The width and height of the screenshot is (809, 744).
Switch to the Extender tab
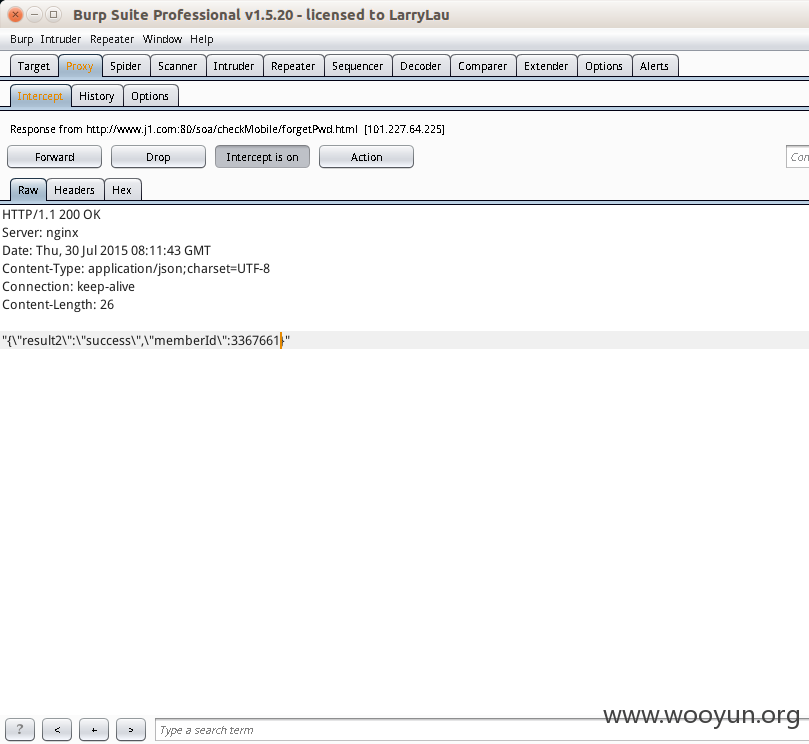coord(546,66)
